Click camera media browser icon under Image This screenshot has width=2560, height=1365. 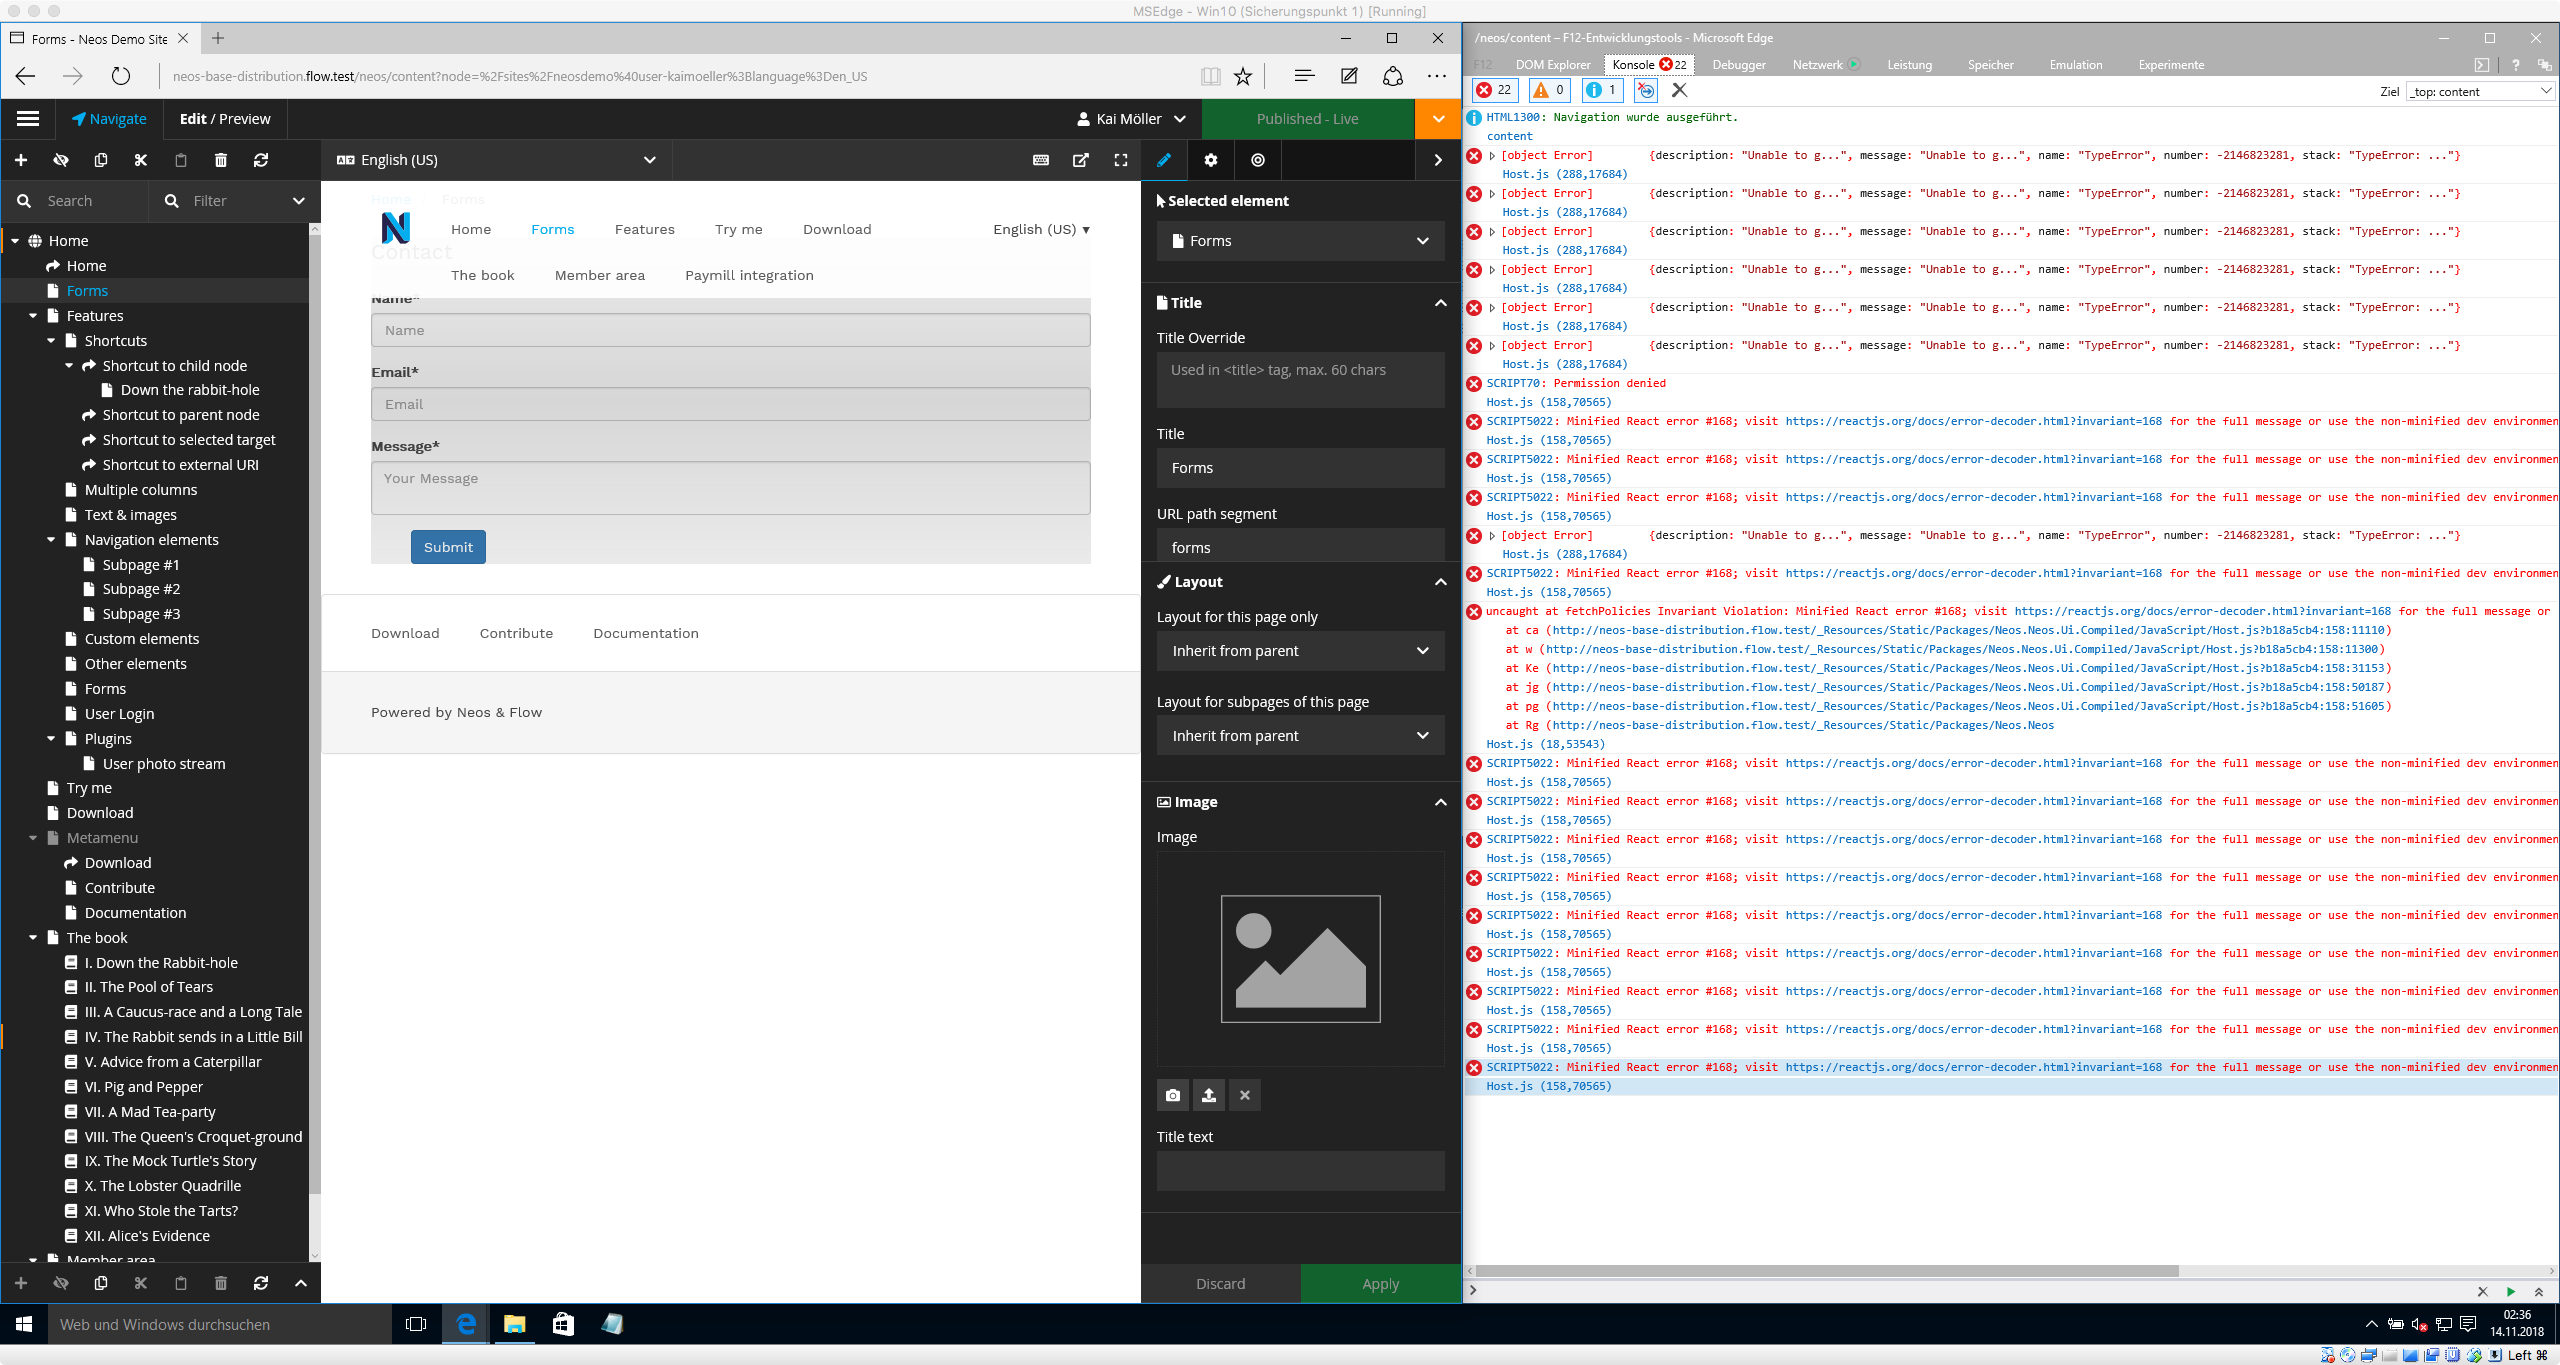pos(1173,1095)
